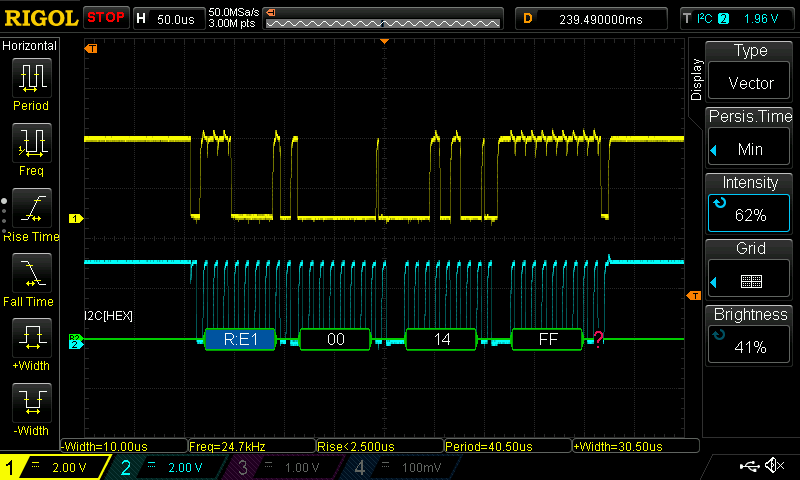
Task: Click the 14 decoded data byte
Action: pyautogui.click(x=441, y=339)
